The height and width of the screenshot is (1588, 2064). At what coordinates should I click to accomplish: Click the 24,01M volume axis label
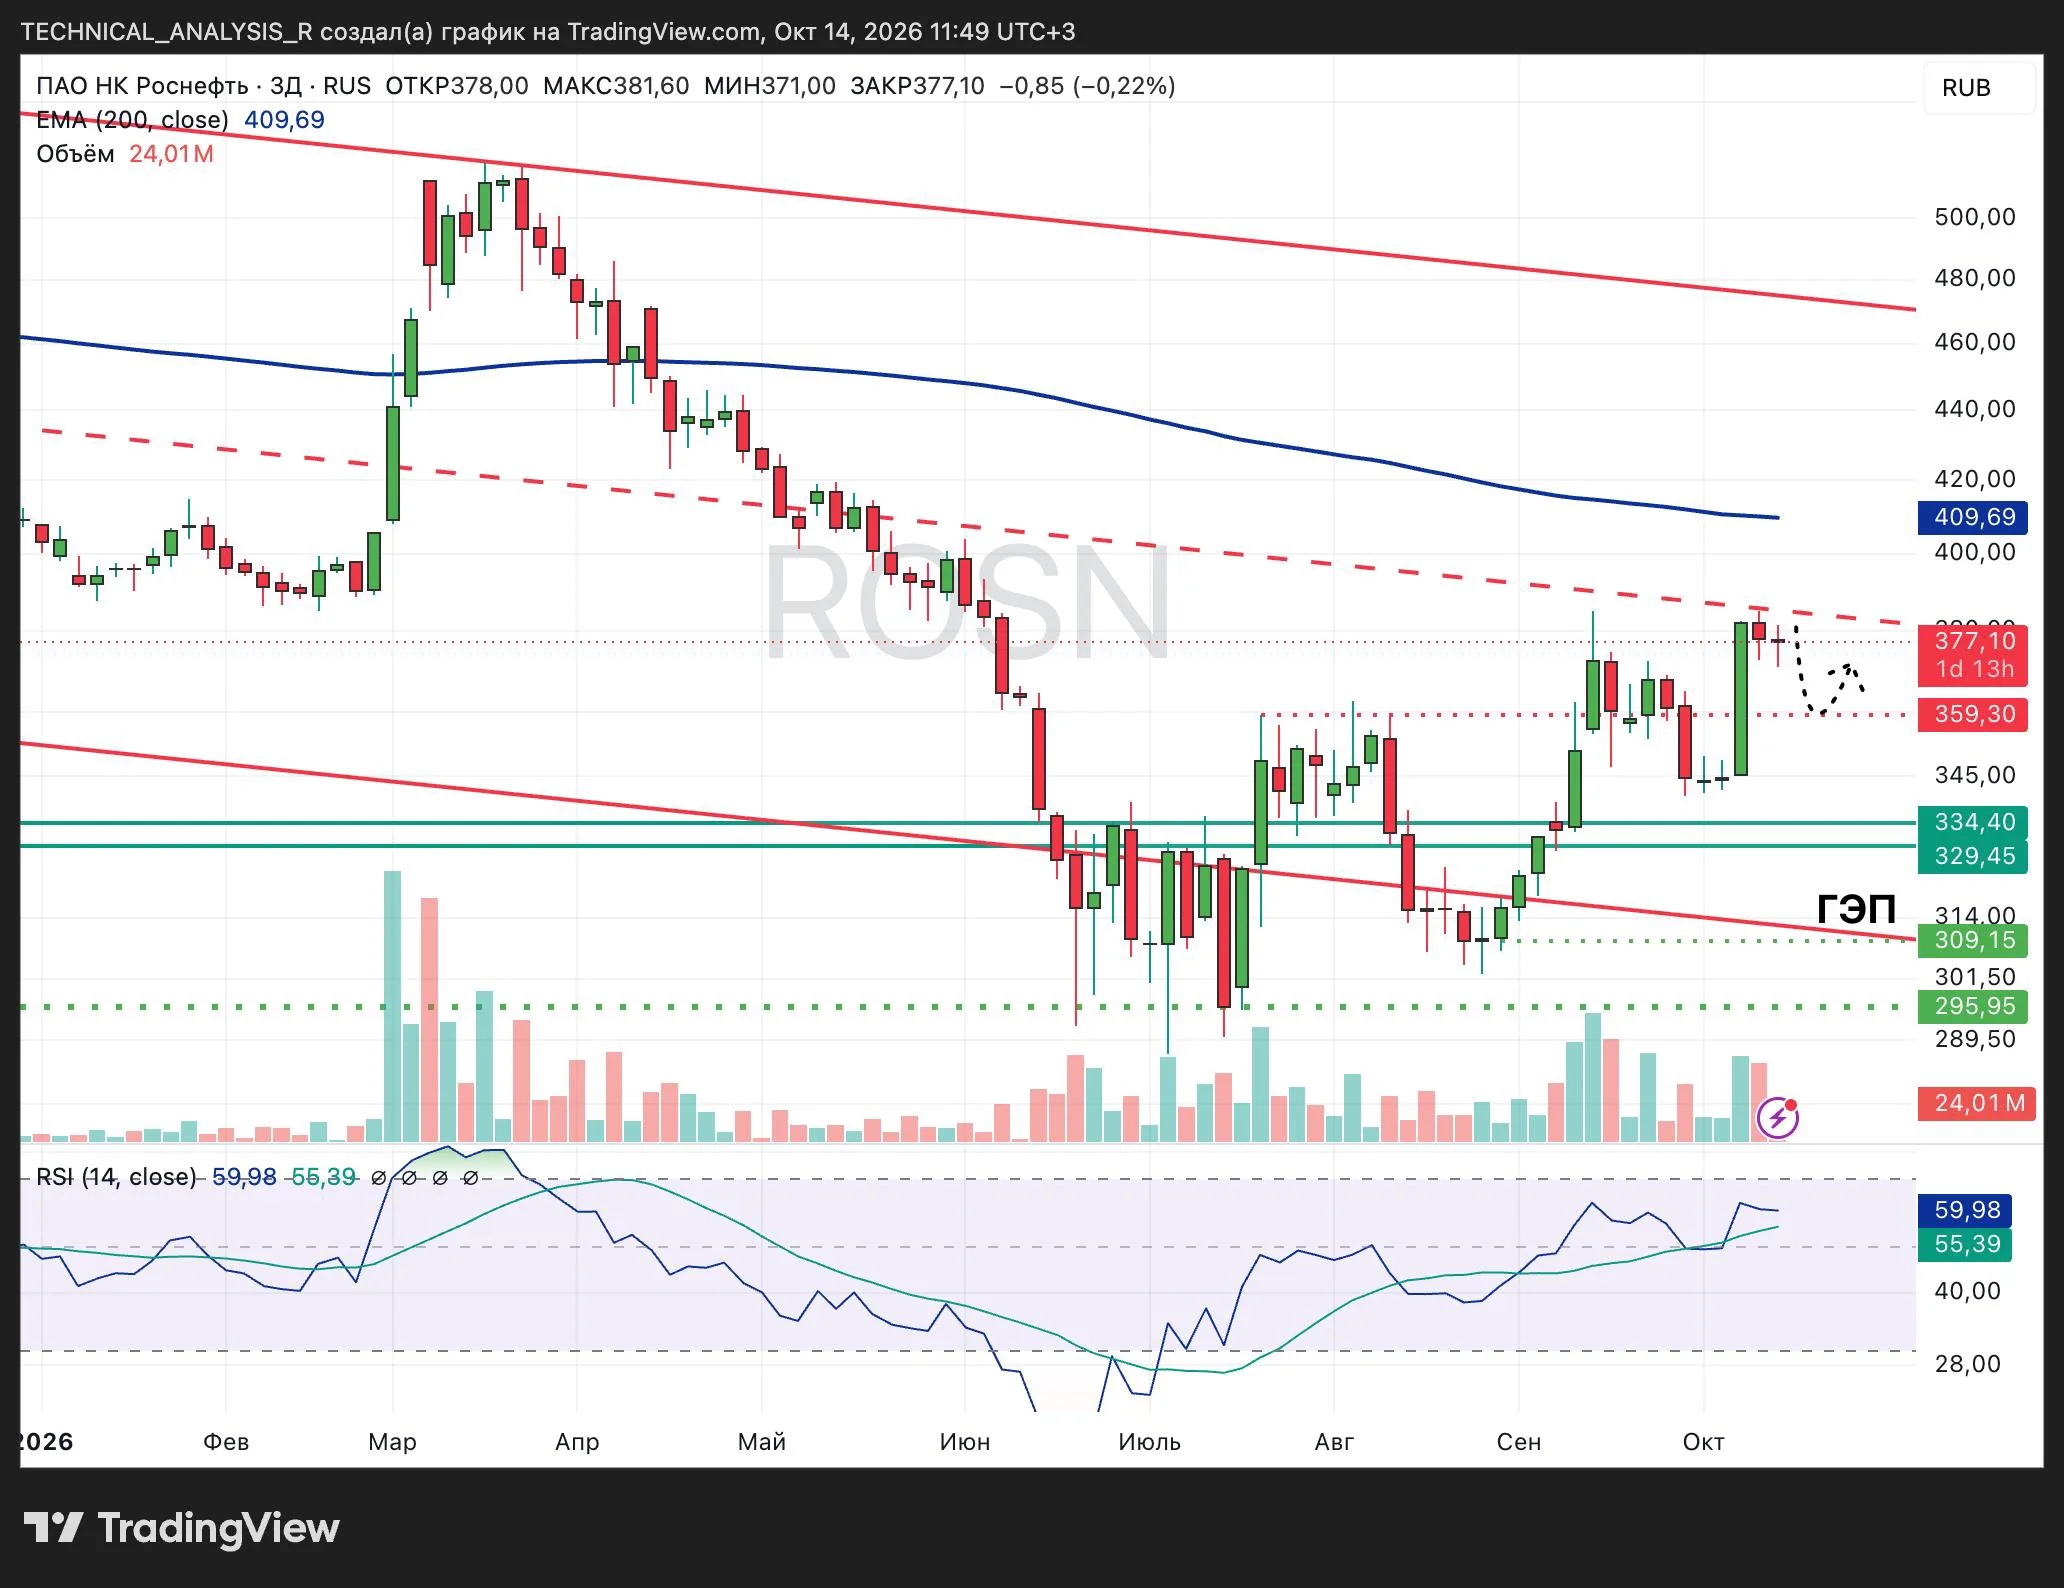1977,1103
